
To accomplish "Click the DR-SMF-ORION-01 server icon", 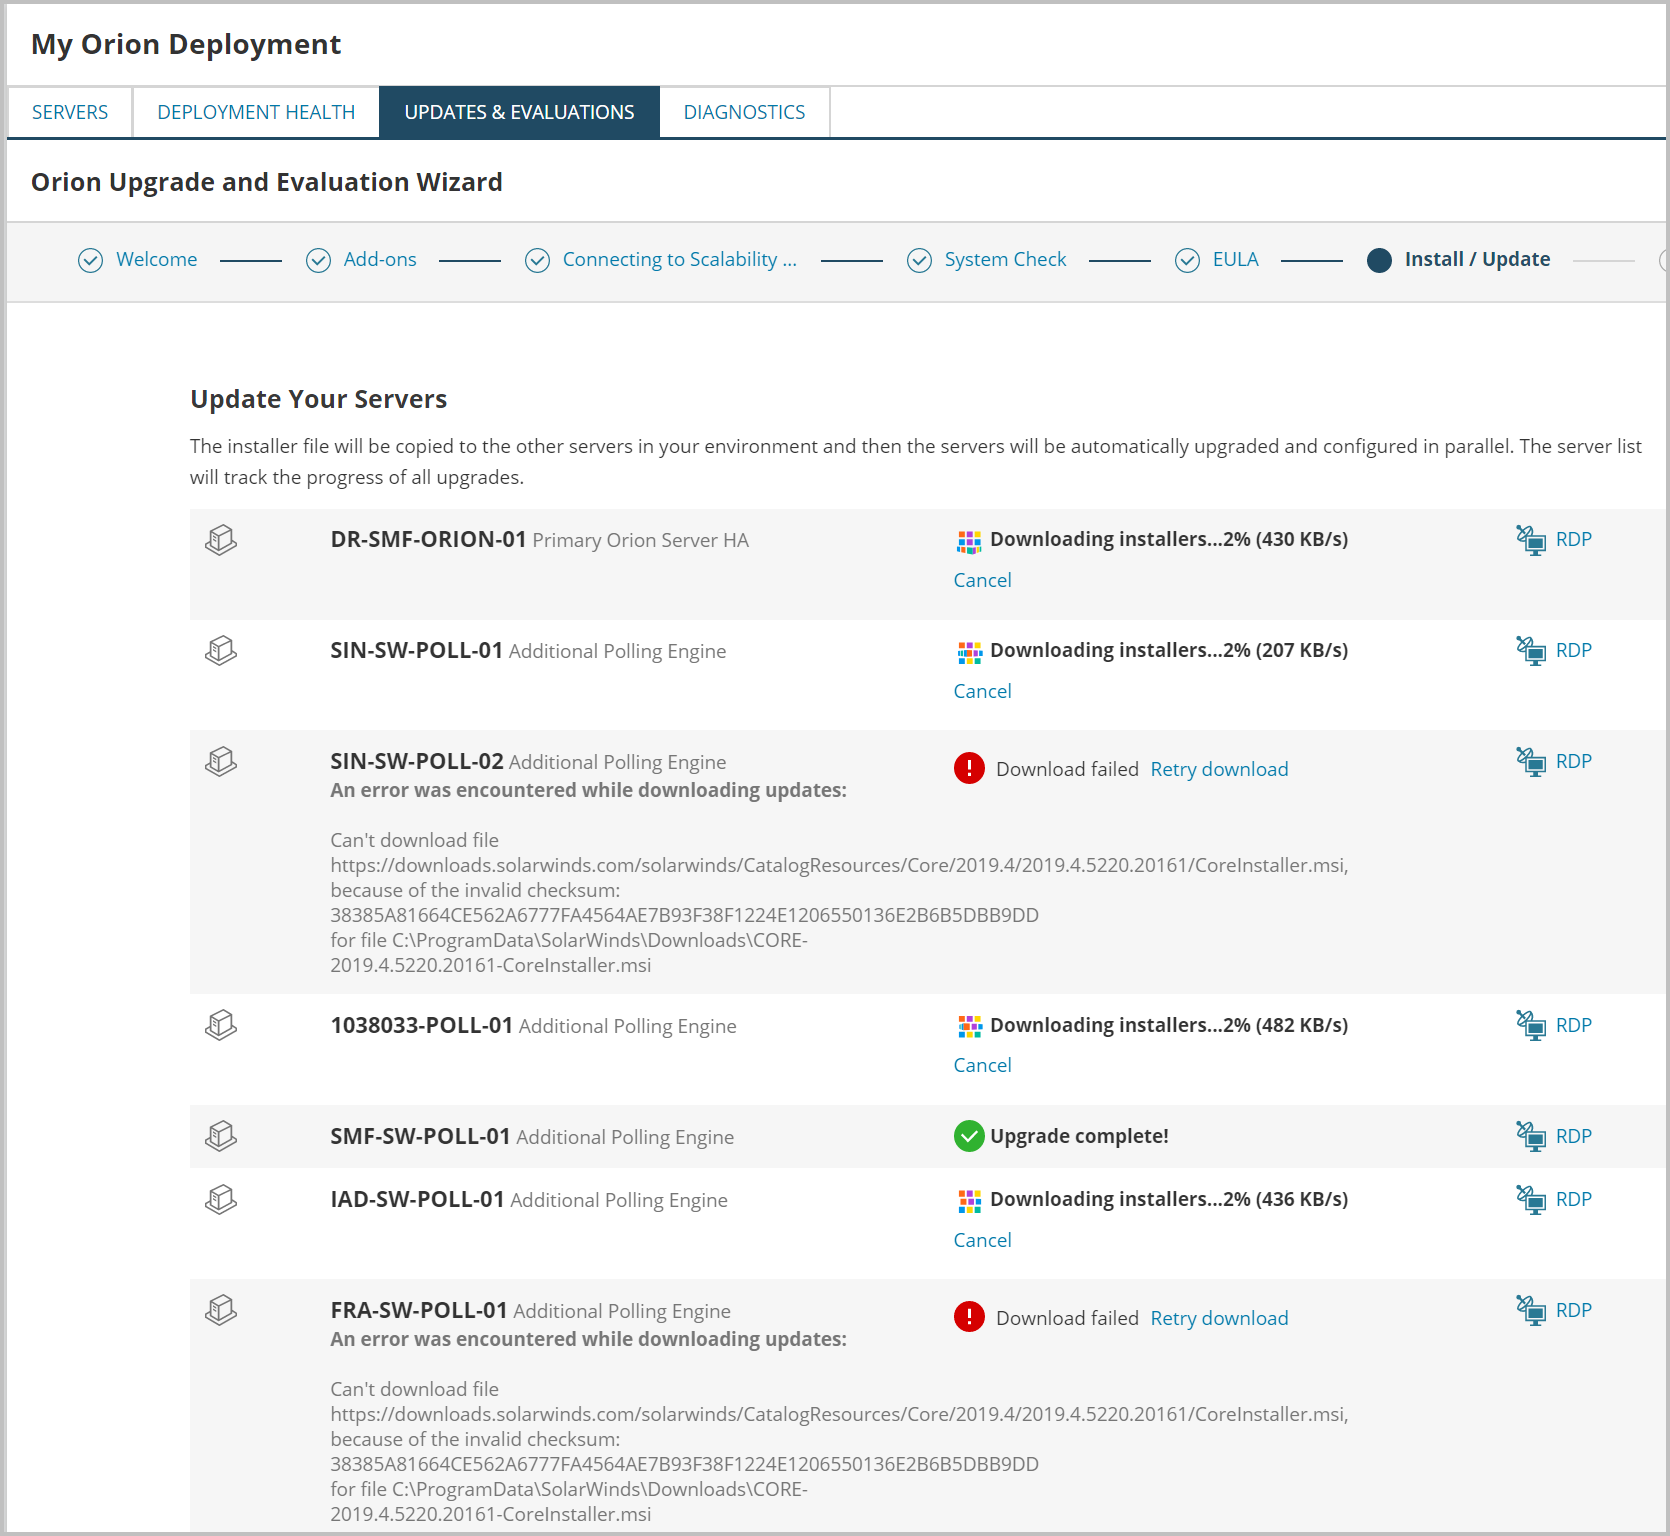I will point(221,540).
